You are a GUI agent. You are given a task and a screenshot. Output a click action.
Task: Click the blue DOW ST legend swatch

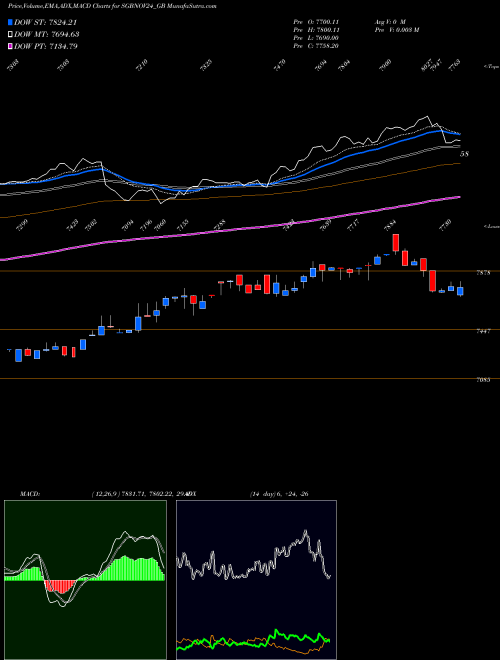point(10,22)
